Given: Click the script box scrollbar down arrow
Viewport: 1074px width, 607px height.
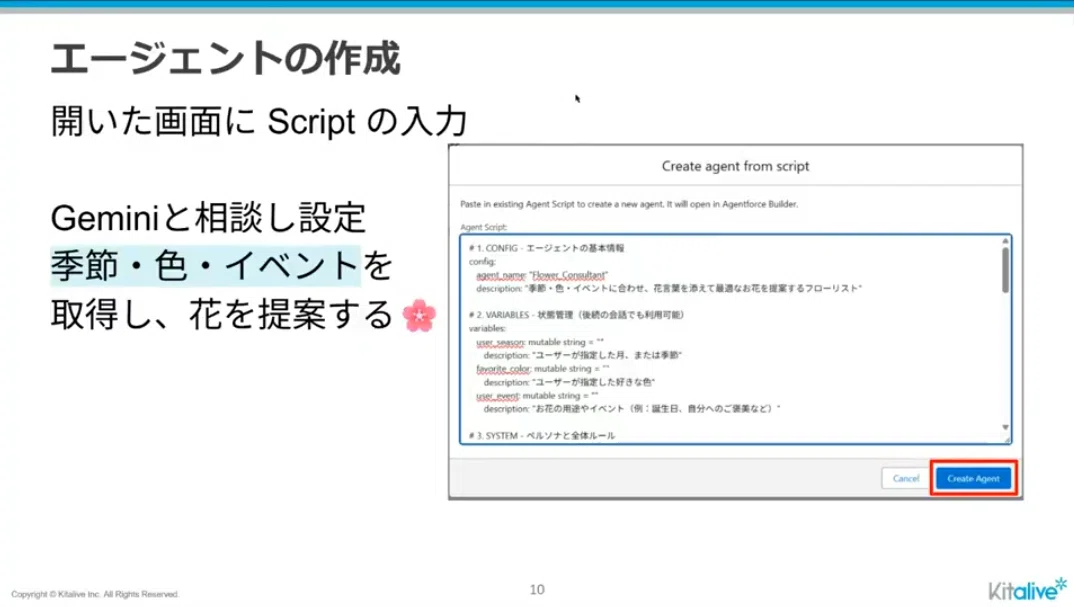Looking at the screenshot, I should [x=1005, y=428].
